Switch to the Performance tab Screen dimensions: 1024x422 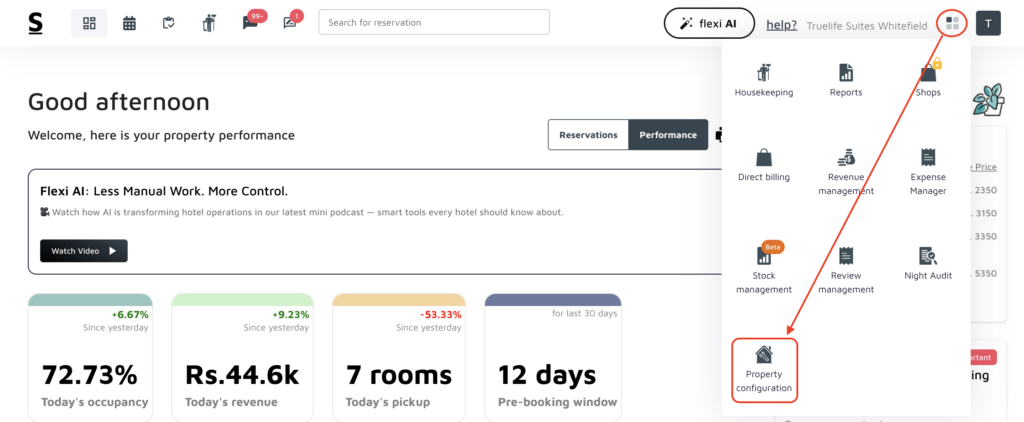pos(668,135)
